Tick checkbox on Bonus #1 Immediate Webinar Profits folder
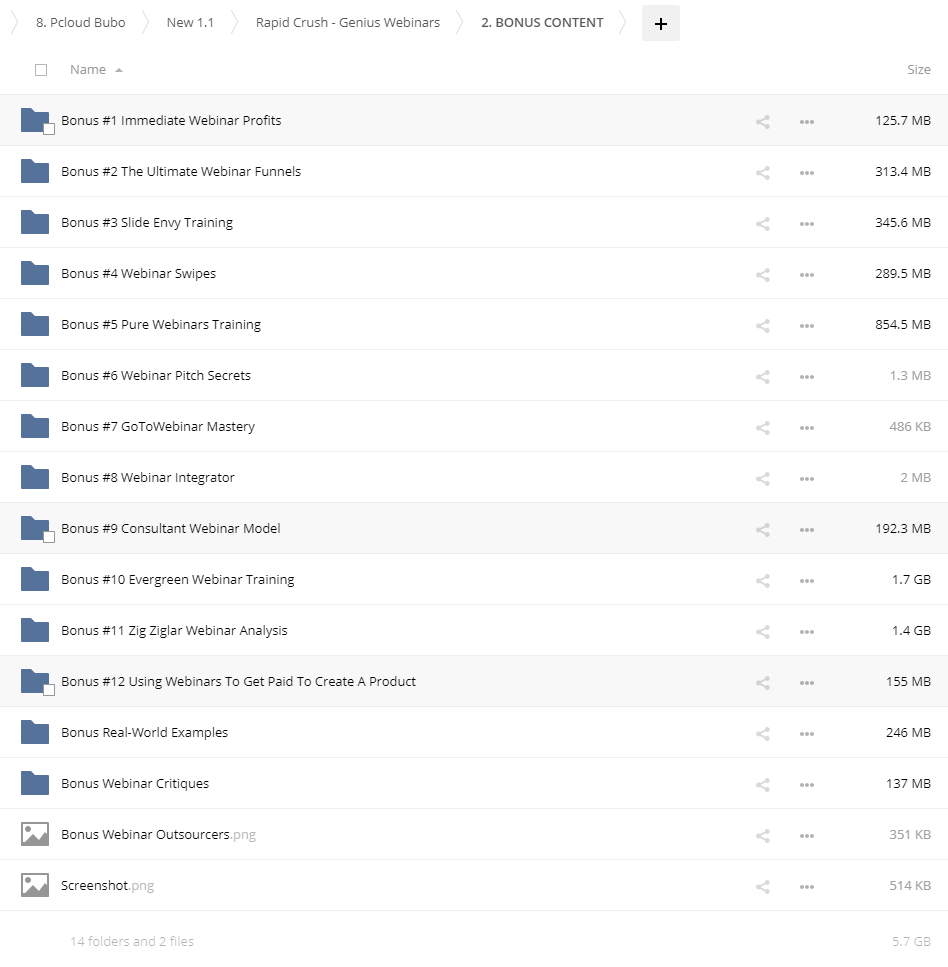The height and width of the screenshot is (967, 948). click(48, 129)
